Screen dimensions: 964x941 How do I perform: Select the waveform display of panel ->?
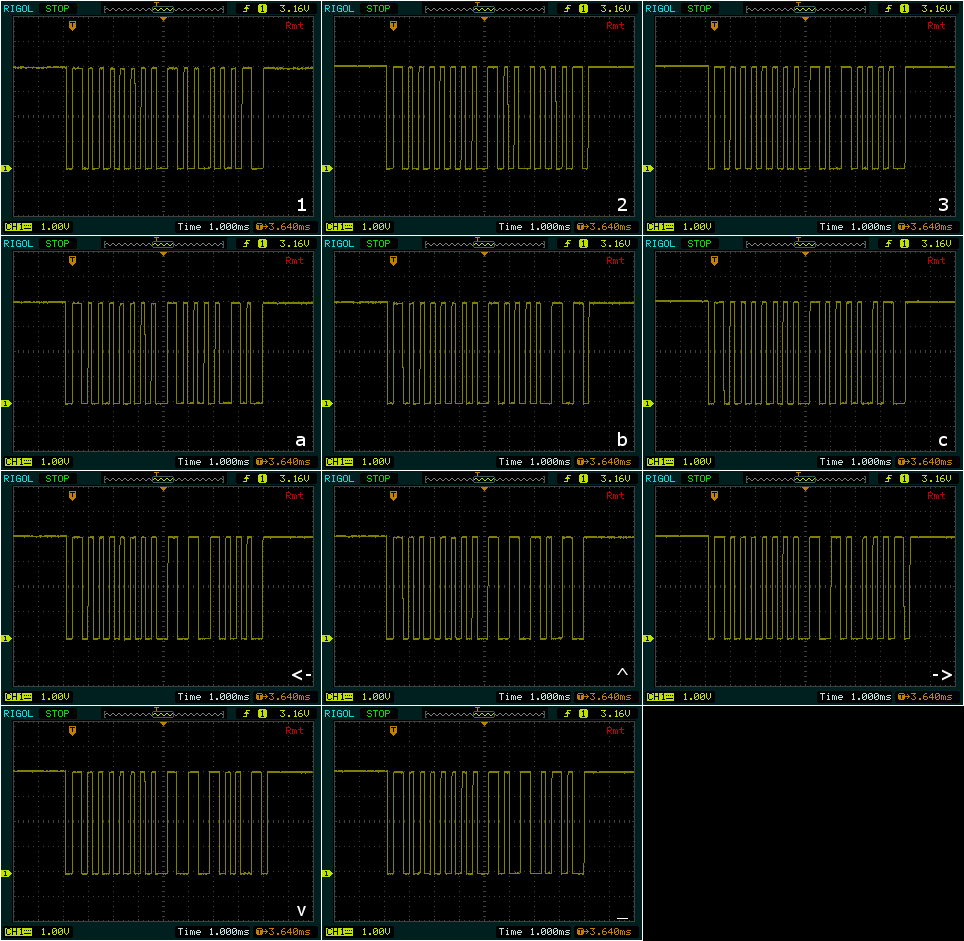click(805, 586)
